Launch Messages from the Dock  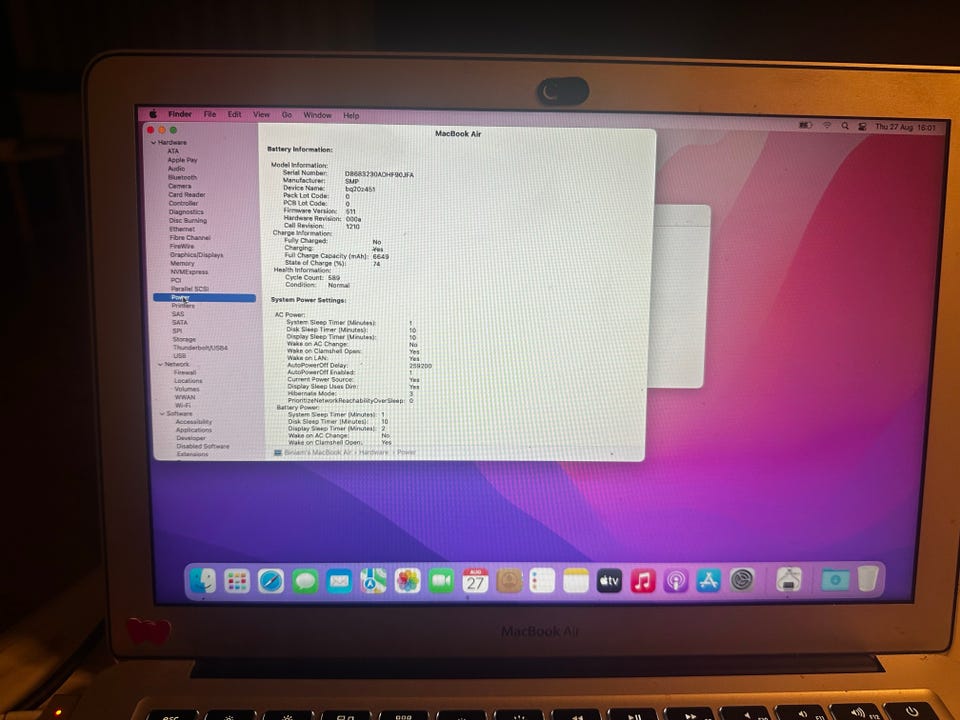coord(305,581)
